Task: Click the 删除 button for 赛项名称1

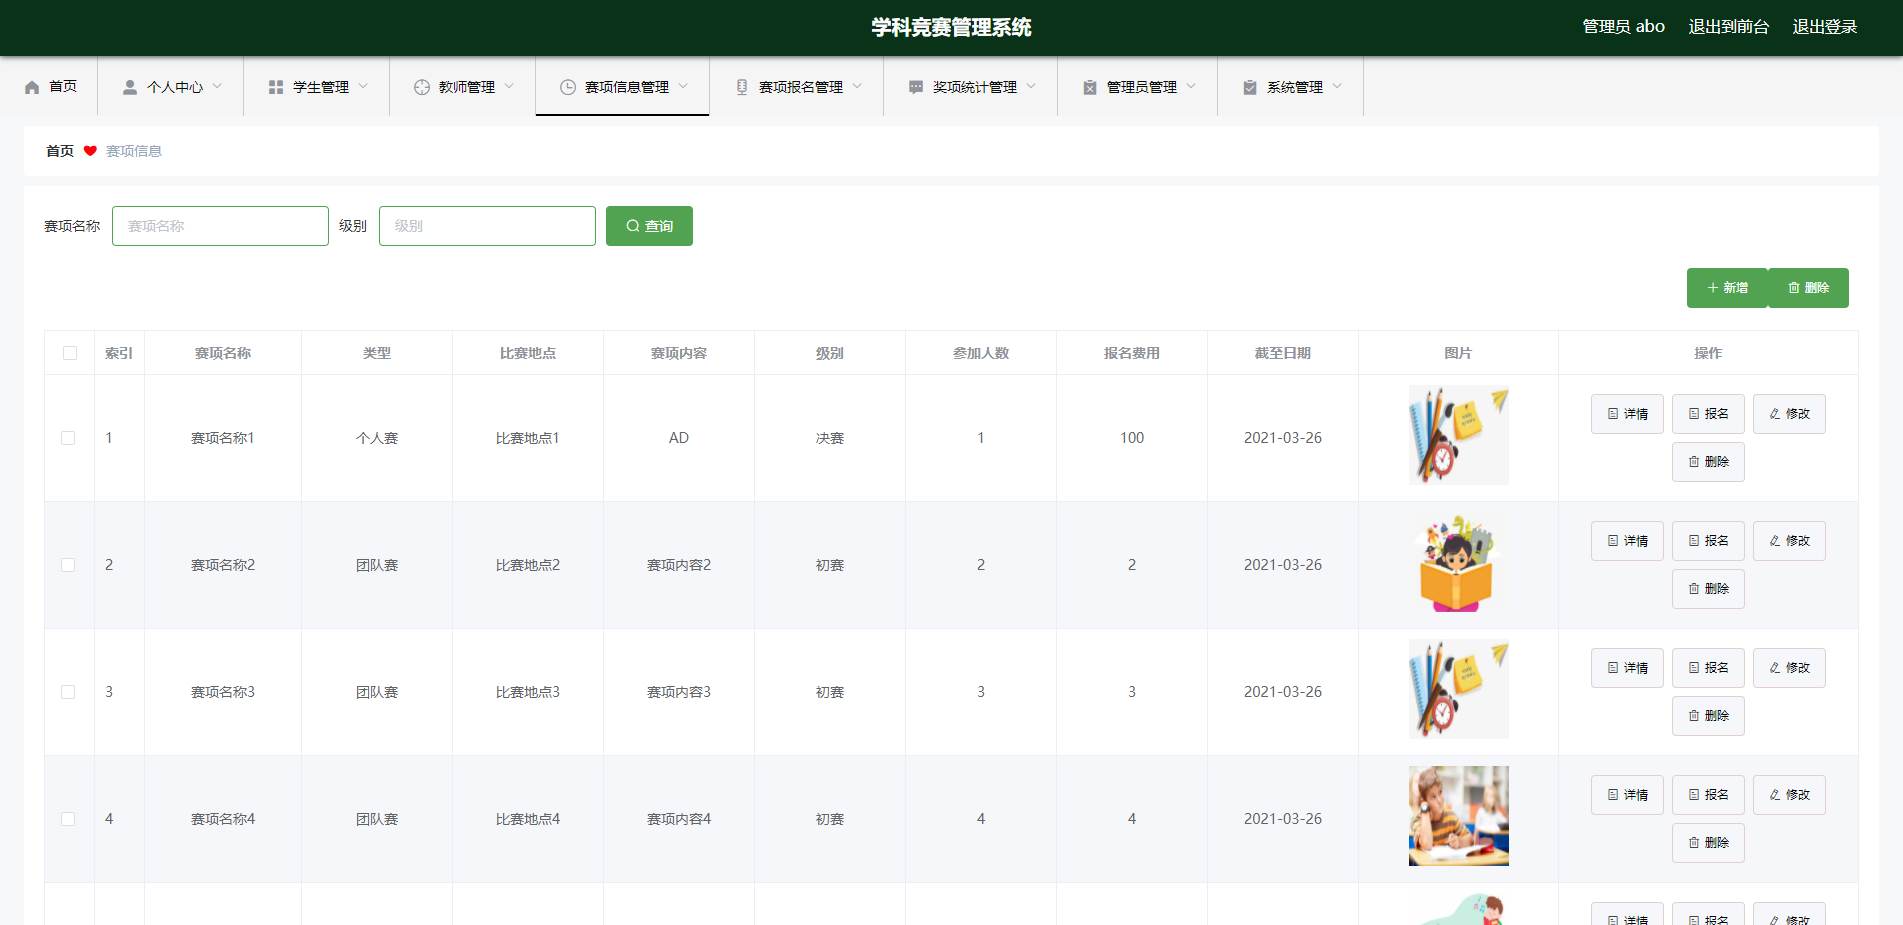Action: tap(1708, 462)
